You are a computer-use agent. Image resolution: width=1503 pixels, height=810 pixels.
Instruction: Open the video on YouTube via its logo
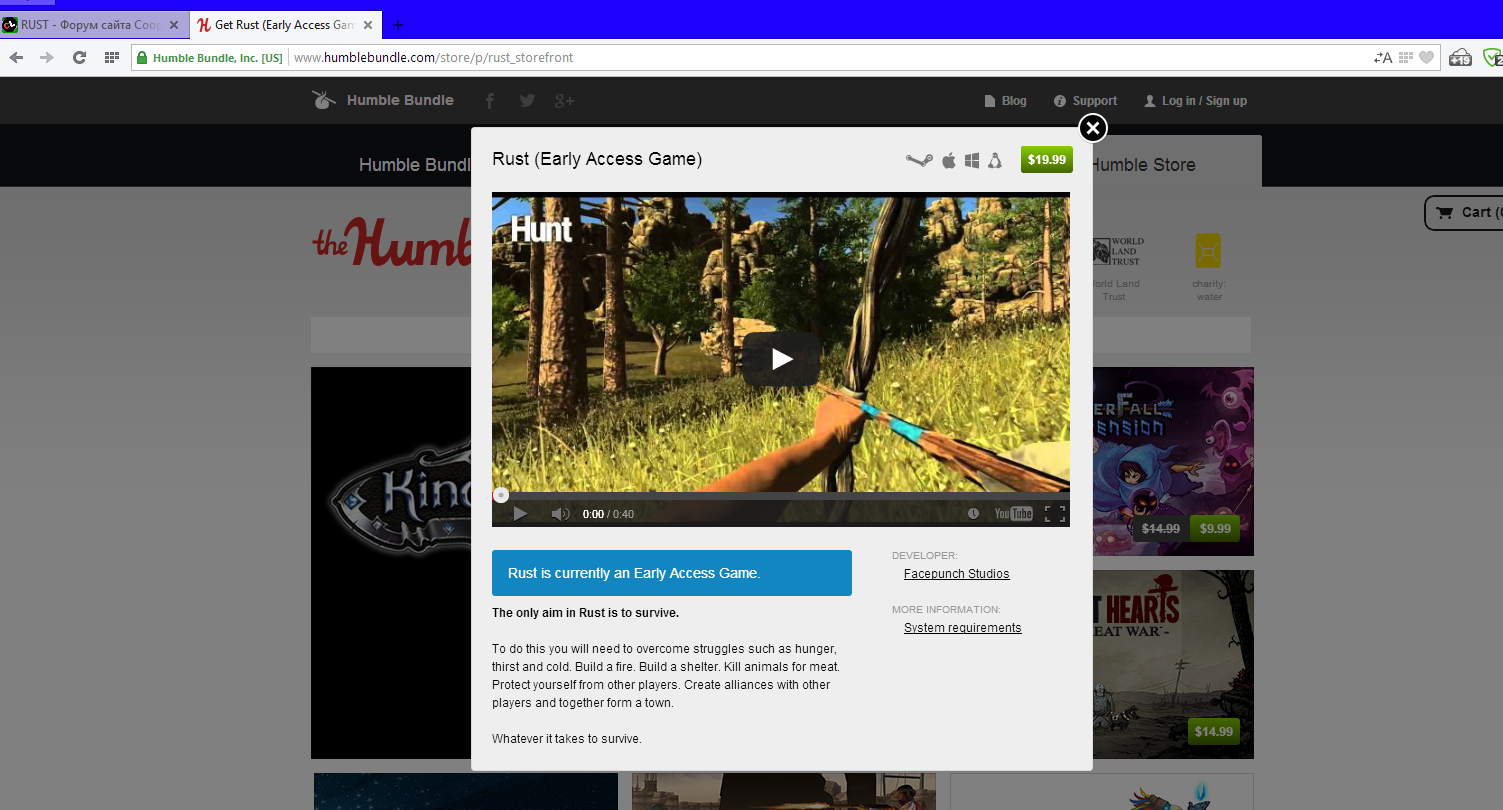pyautogui.click(x=1013, y=514)
